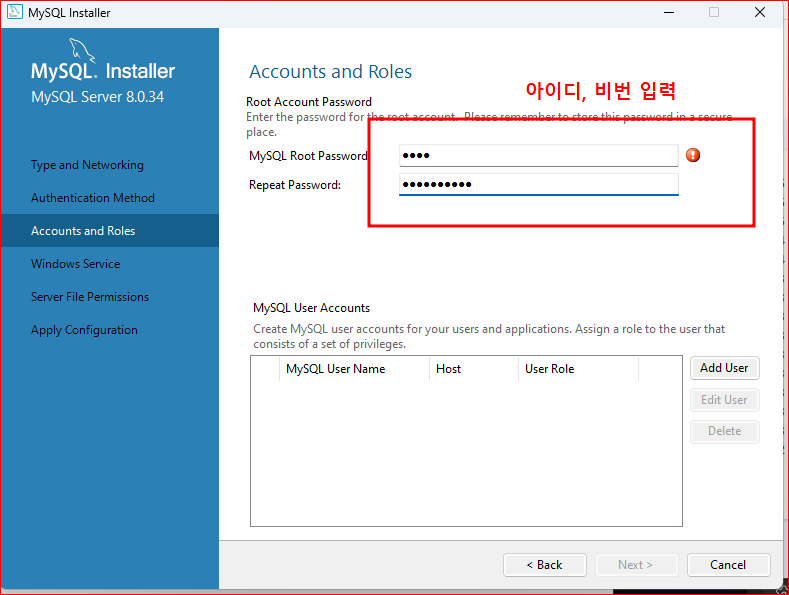Go to the Authentication Method step
789x595 pixels.
pos(93,198)
